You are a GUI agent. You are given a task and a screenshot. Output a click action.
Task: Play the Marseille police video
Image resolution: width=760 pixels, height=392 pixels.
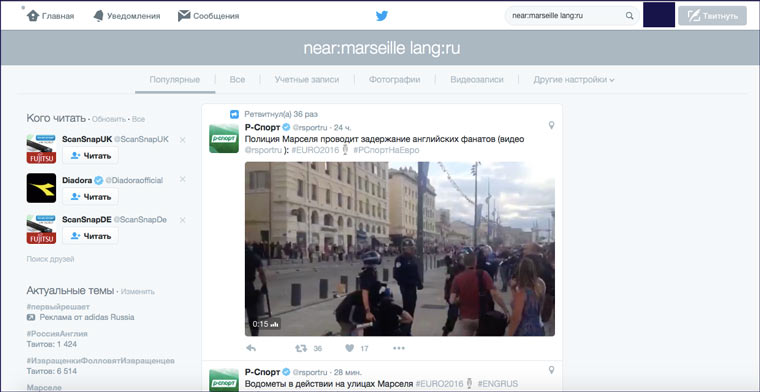coord(400,249)
